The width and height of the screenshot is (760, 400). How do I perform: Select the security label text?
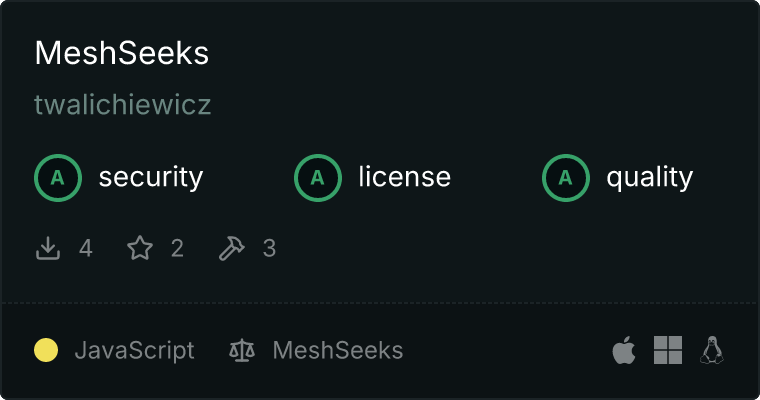tap(150, 178)
